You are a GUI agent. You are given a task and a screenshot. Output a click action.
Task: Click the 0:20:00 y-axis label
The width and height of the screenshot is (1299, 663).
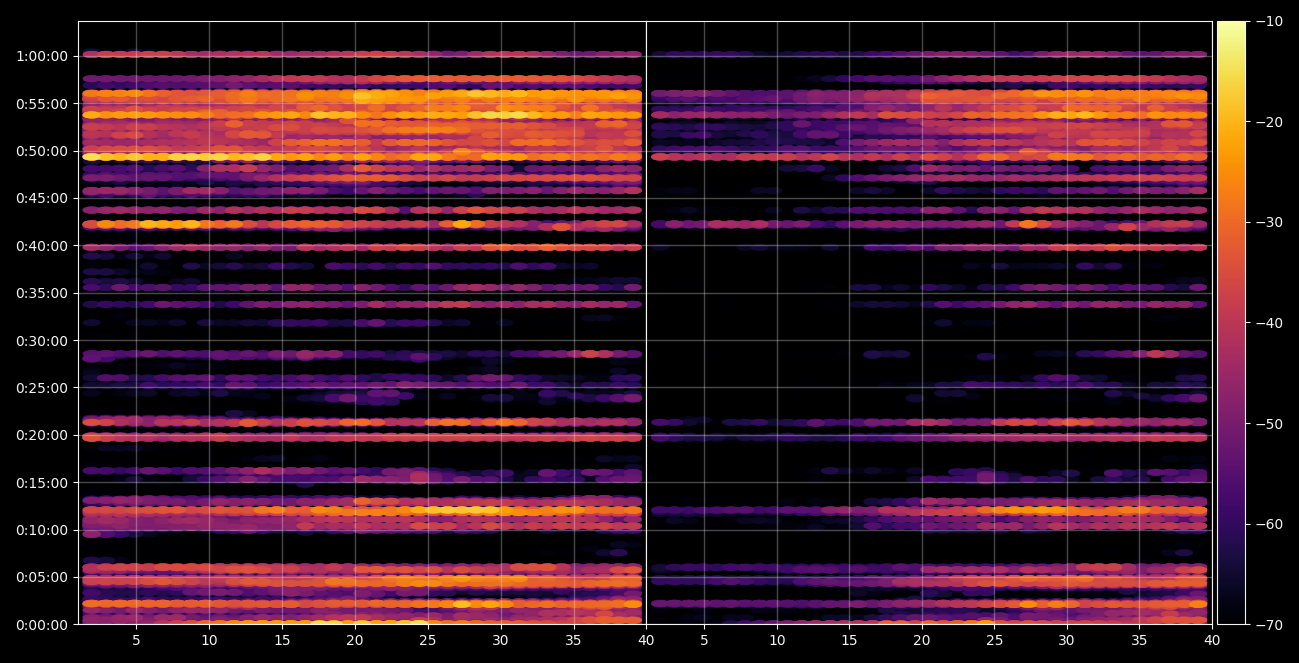click(41, 435)
